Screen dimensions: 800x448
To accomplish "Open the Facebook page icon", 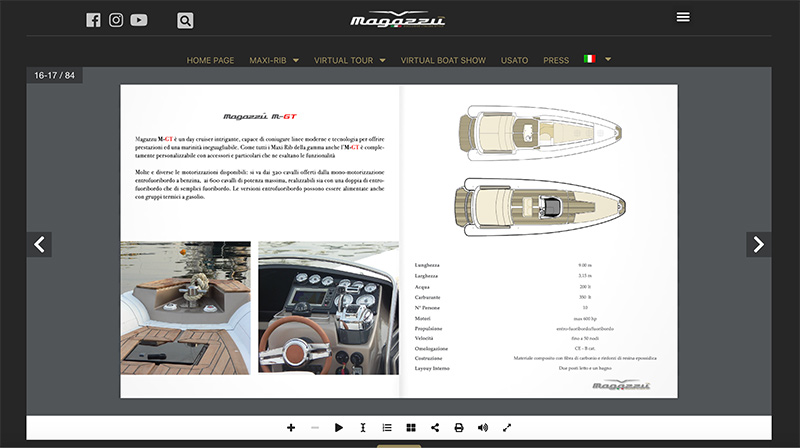I will pyautogui.click(x=93, y=20).
